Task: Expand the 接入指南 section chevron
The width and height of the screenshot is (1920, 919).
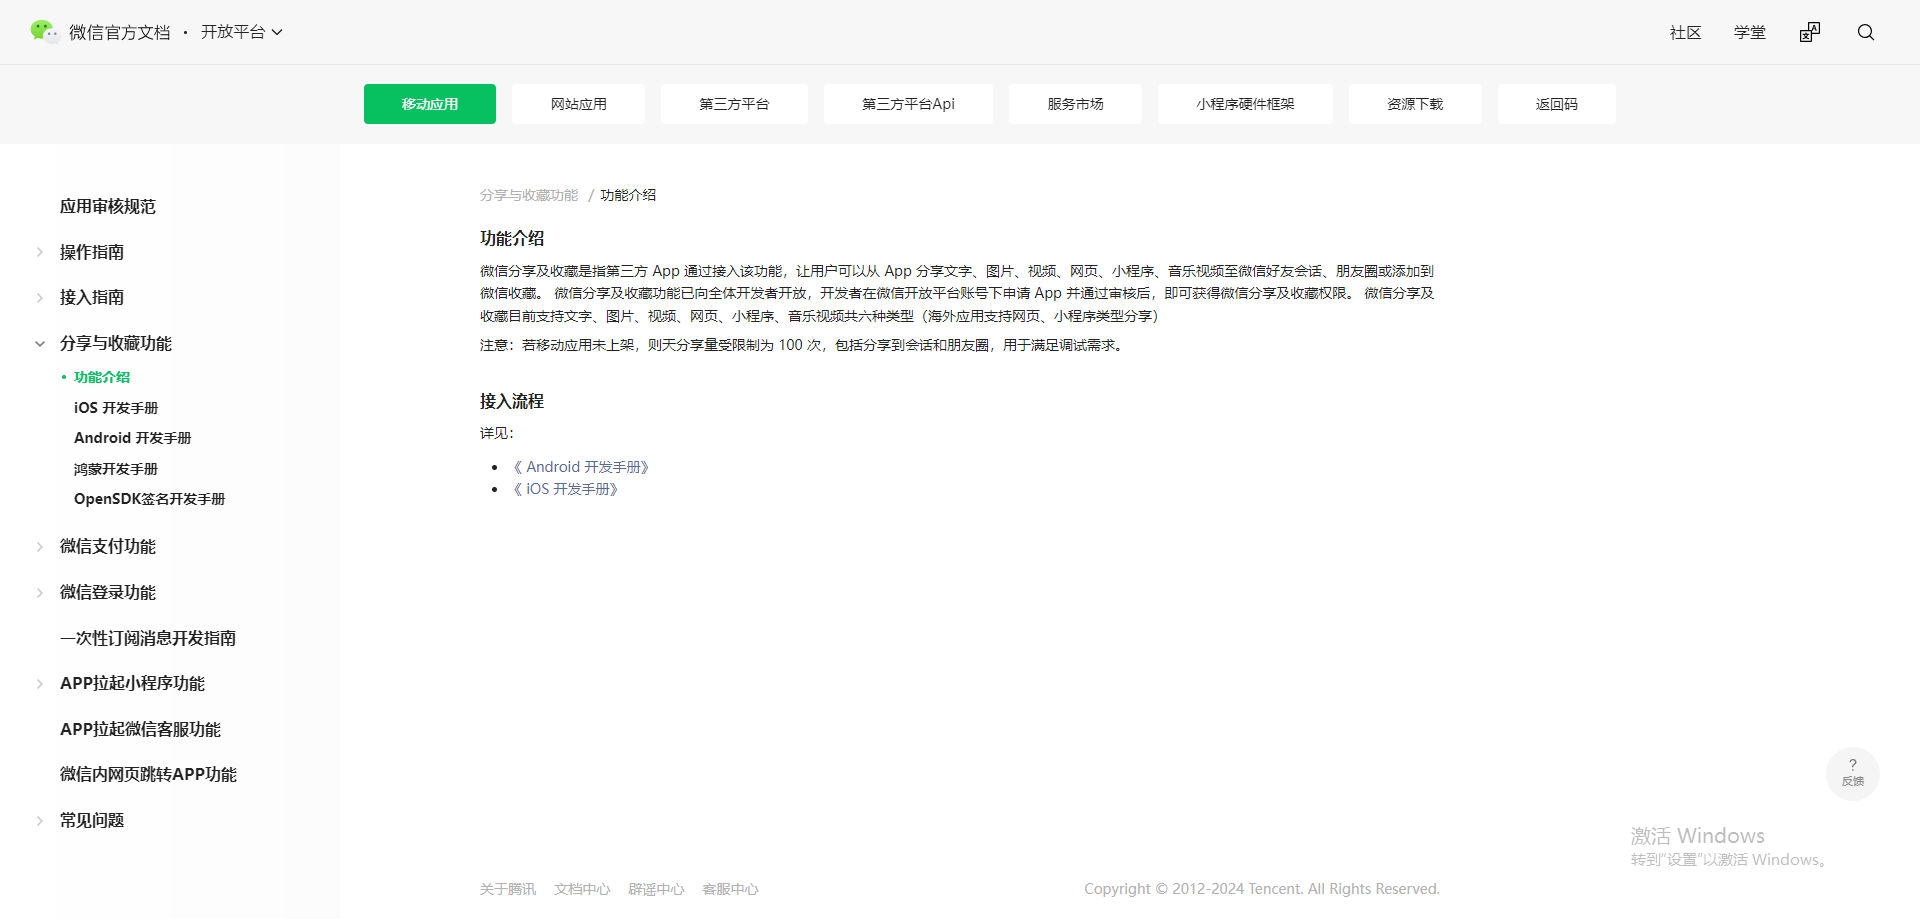Action: tap(40, 297)
